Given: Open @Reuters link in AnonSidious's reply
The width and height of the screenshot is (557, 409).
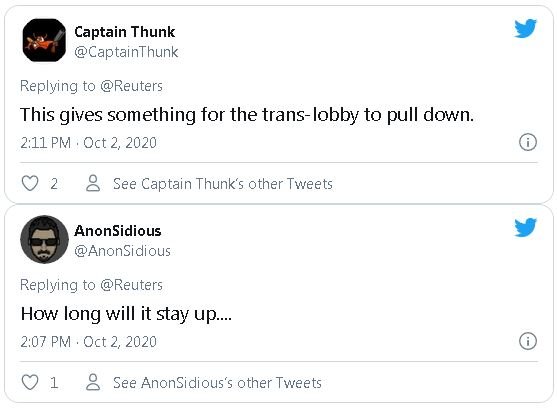Looking at the screenshot, I should 131,285.
